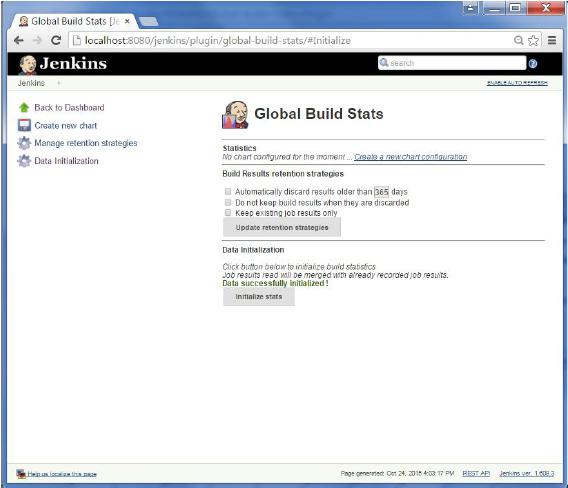The width and height of the screenshot is (568, 488).
Task: Toggle Keep existing job results only checkbox
Action: [x=228, y=213]
